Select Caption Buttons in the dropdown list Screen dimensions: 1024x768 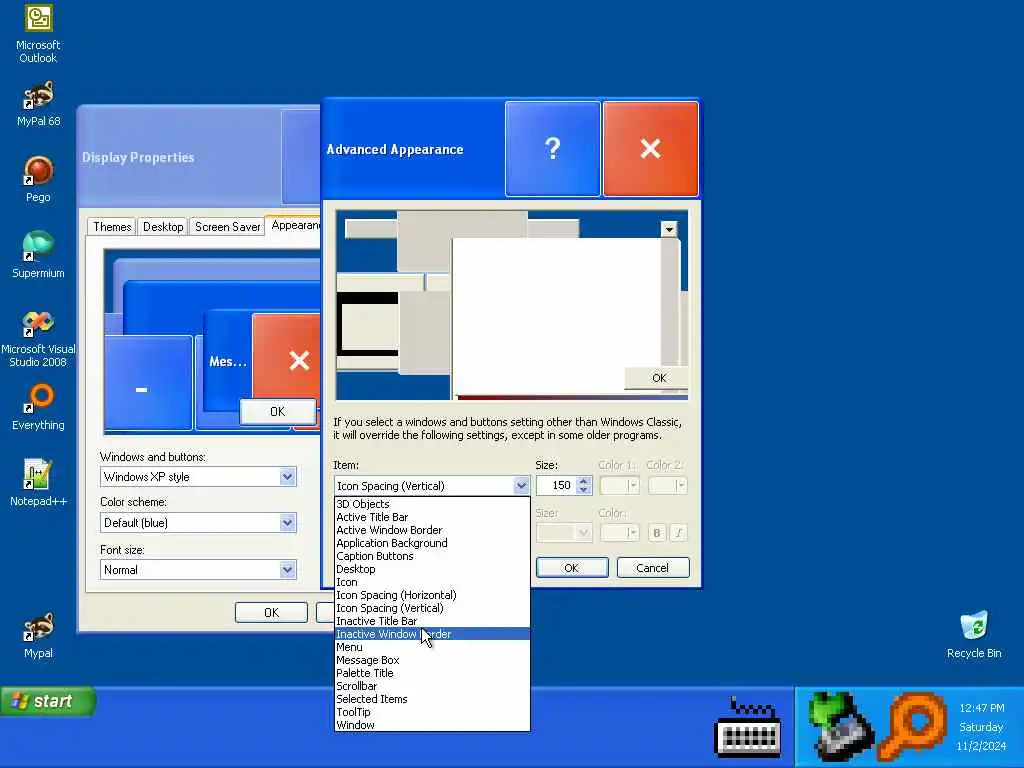click(x=432, y=556)
